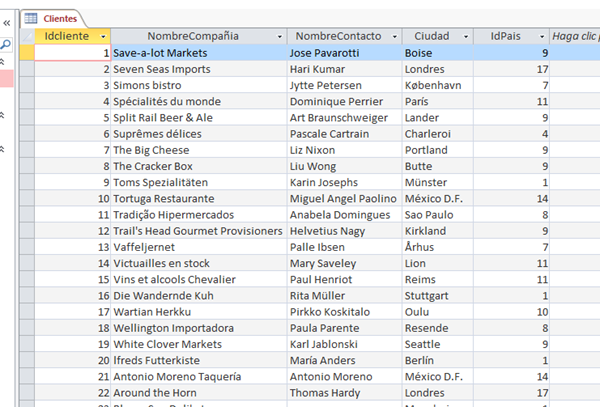Click the 'Boise' city cell
The image size is (600, 407).
(438, 53)
